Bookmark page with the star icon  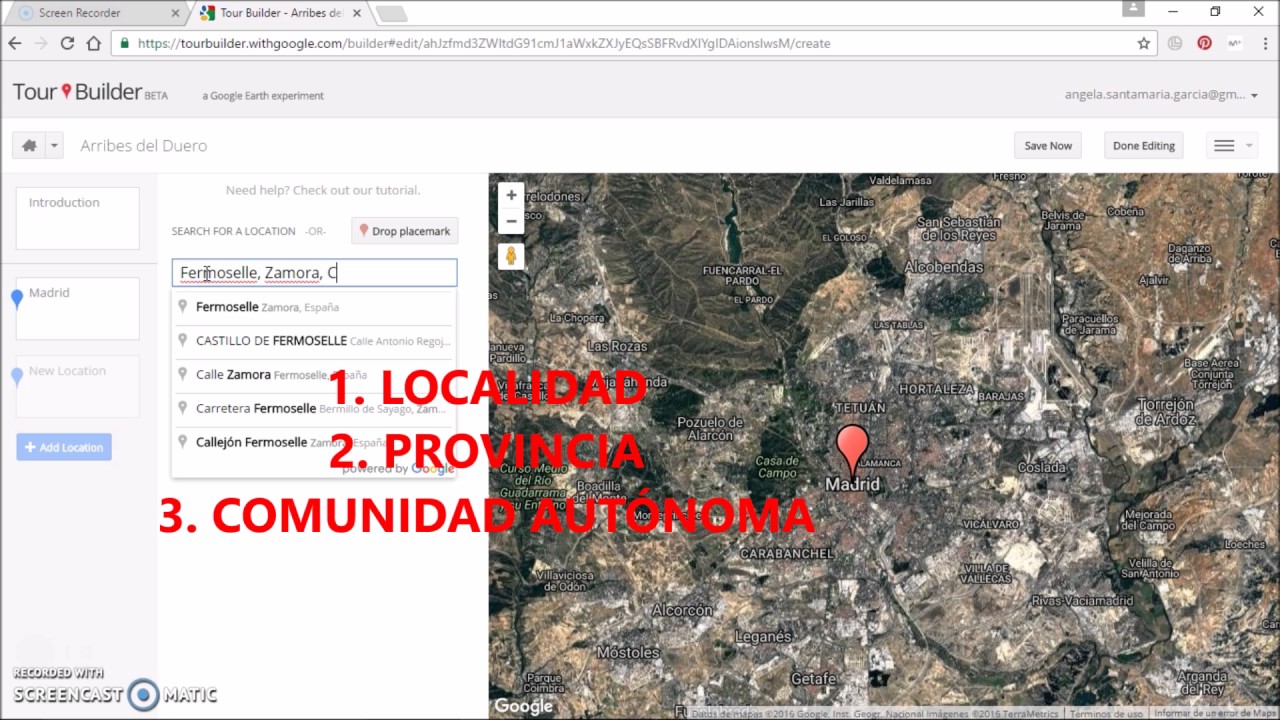1143,43
